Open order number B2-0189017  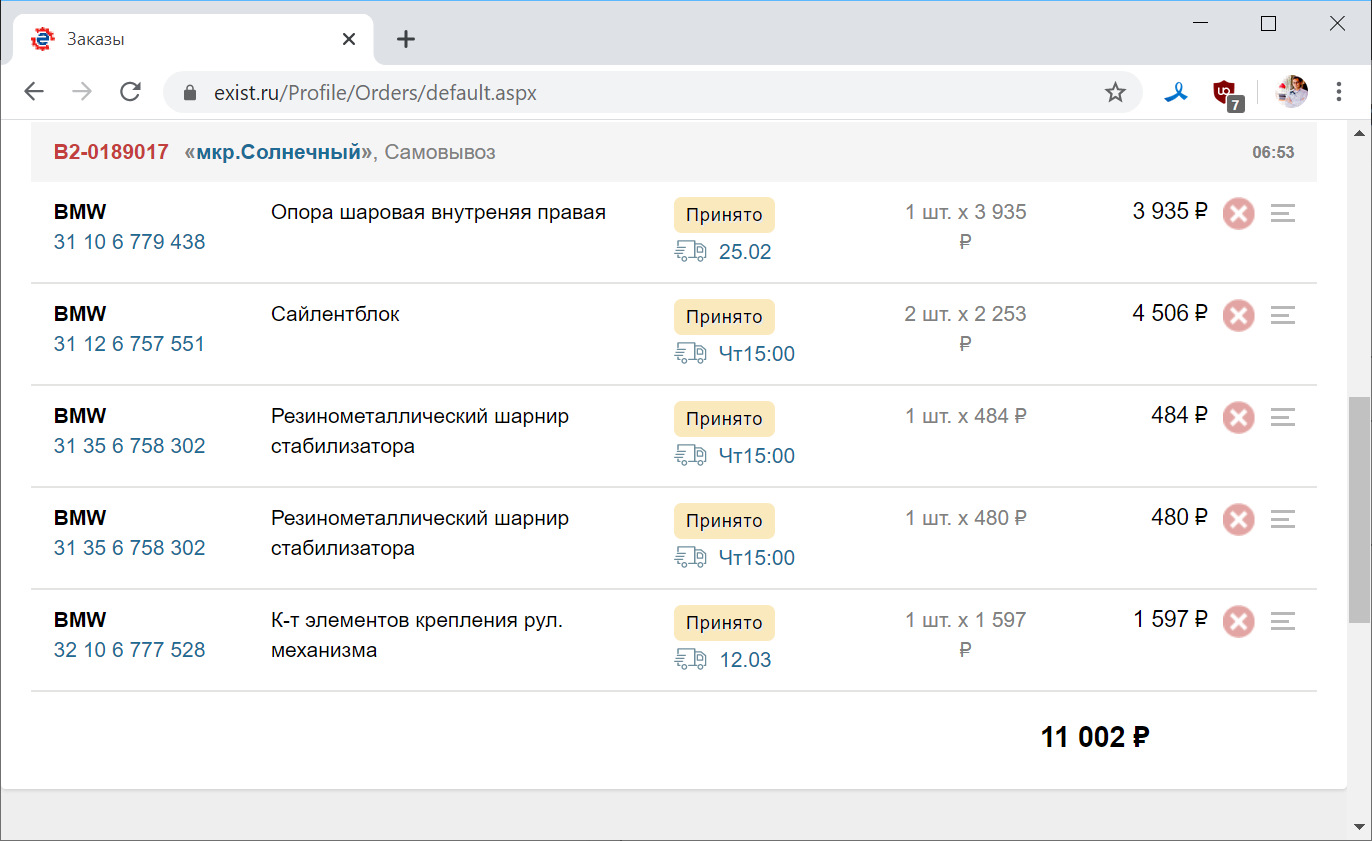(x=111, y=153)
